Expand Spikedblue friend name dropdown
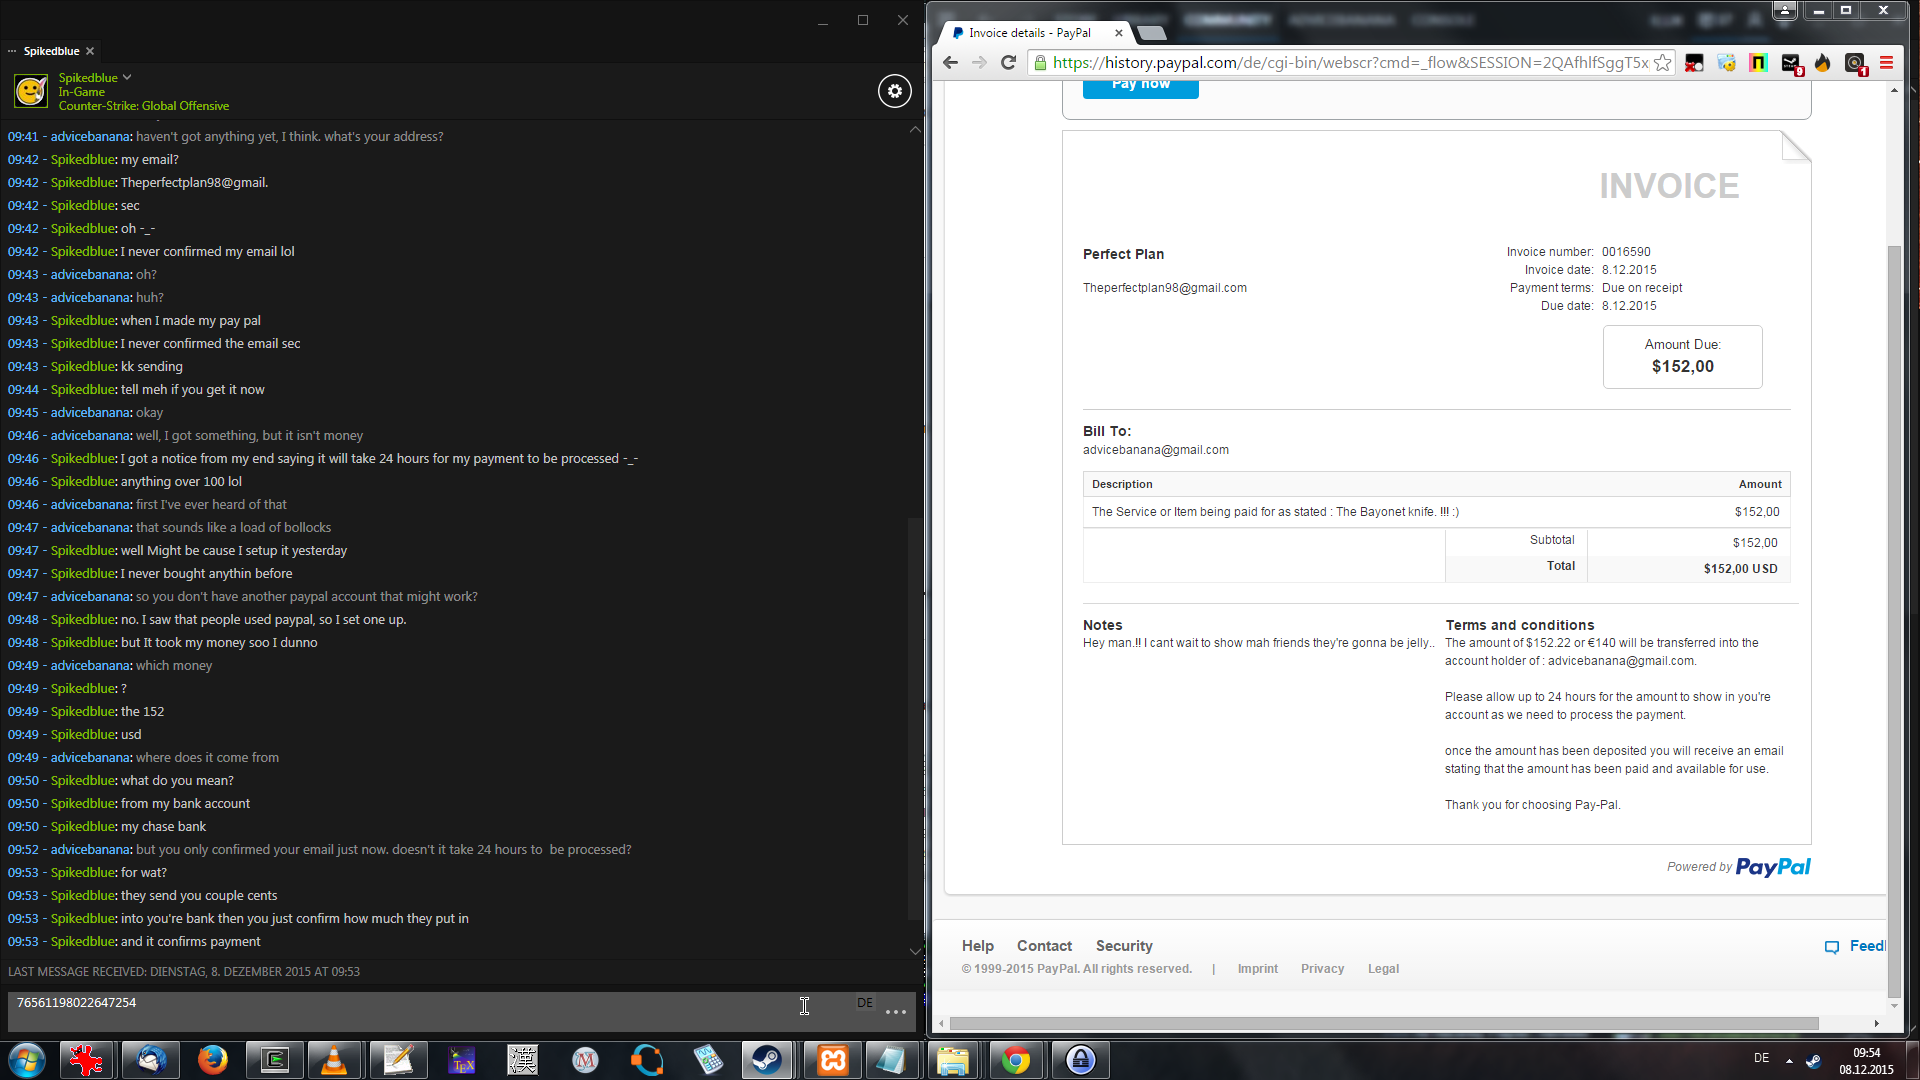The width and height of the screenshot is (1920, 1080). pos(127,77)
